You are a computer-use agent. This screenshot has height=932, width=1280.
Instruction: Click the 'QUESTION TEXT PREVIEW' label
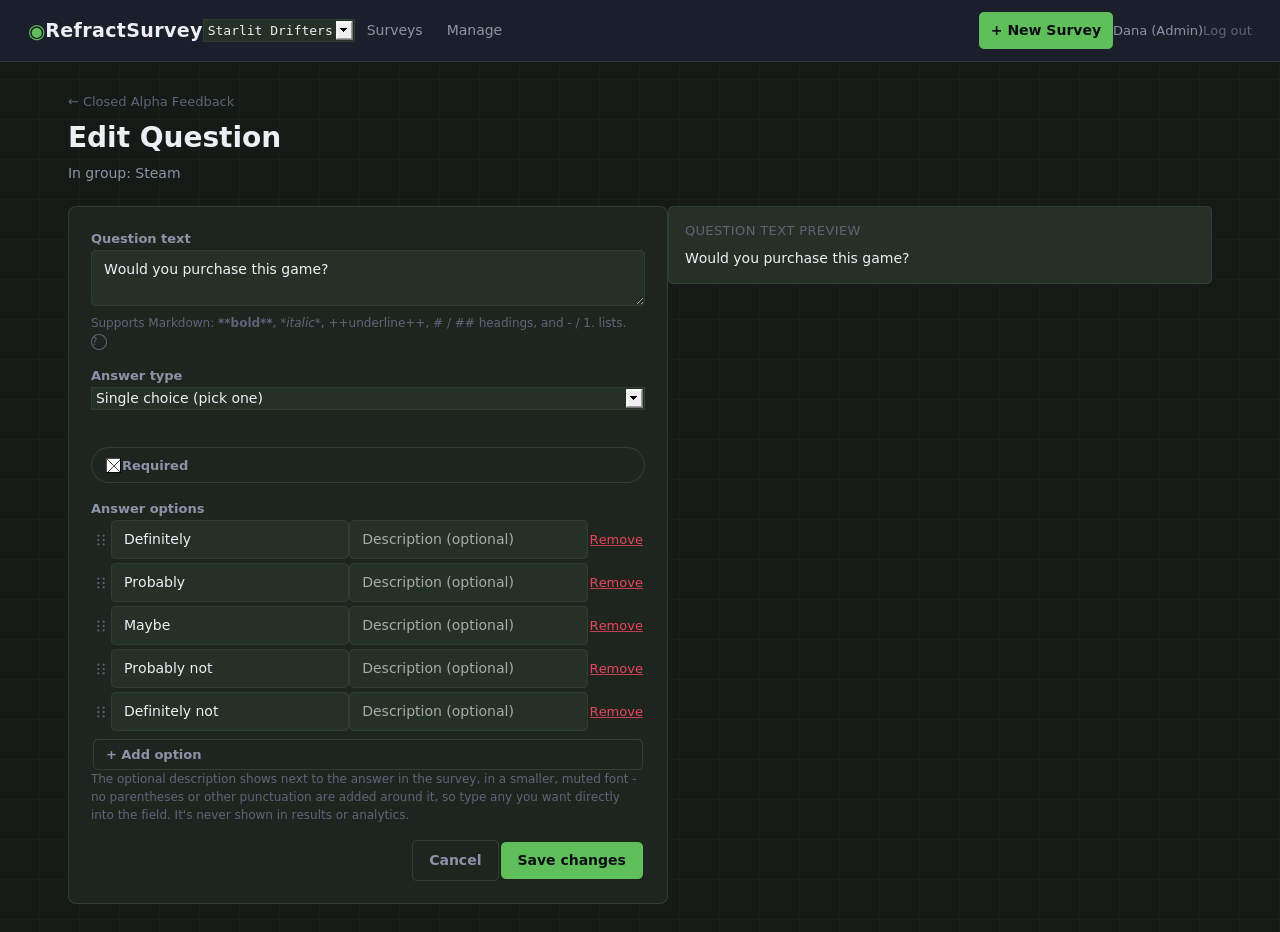point(773,231)
